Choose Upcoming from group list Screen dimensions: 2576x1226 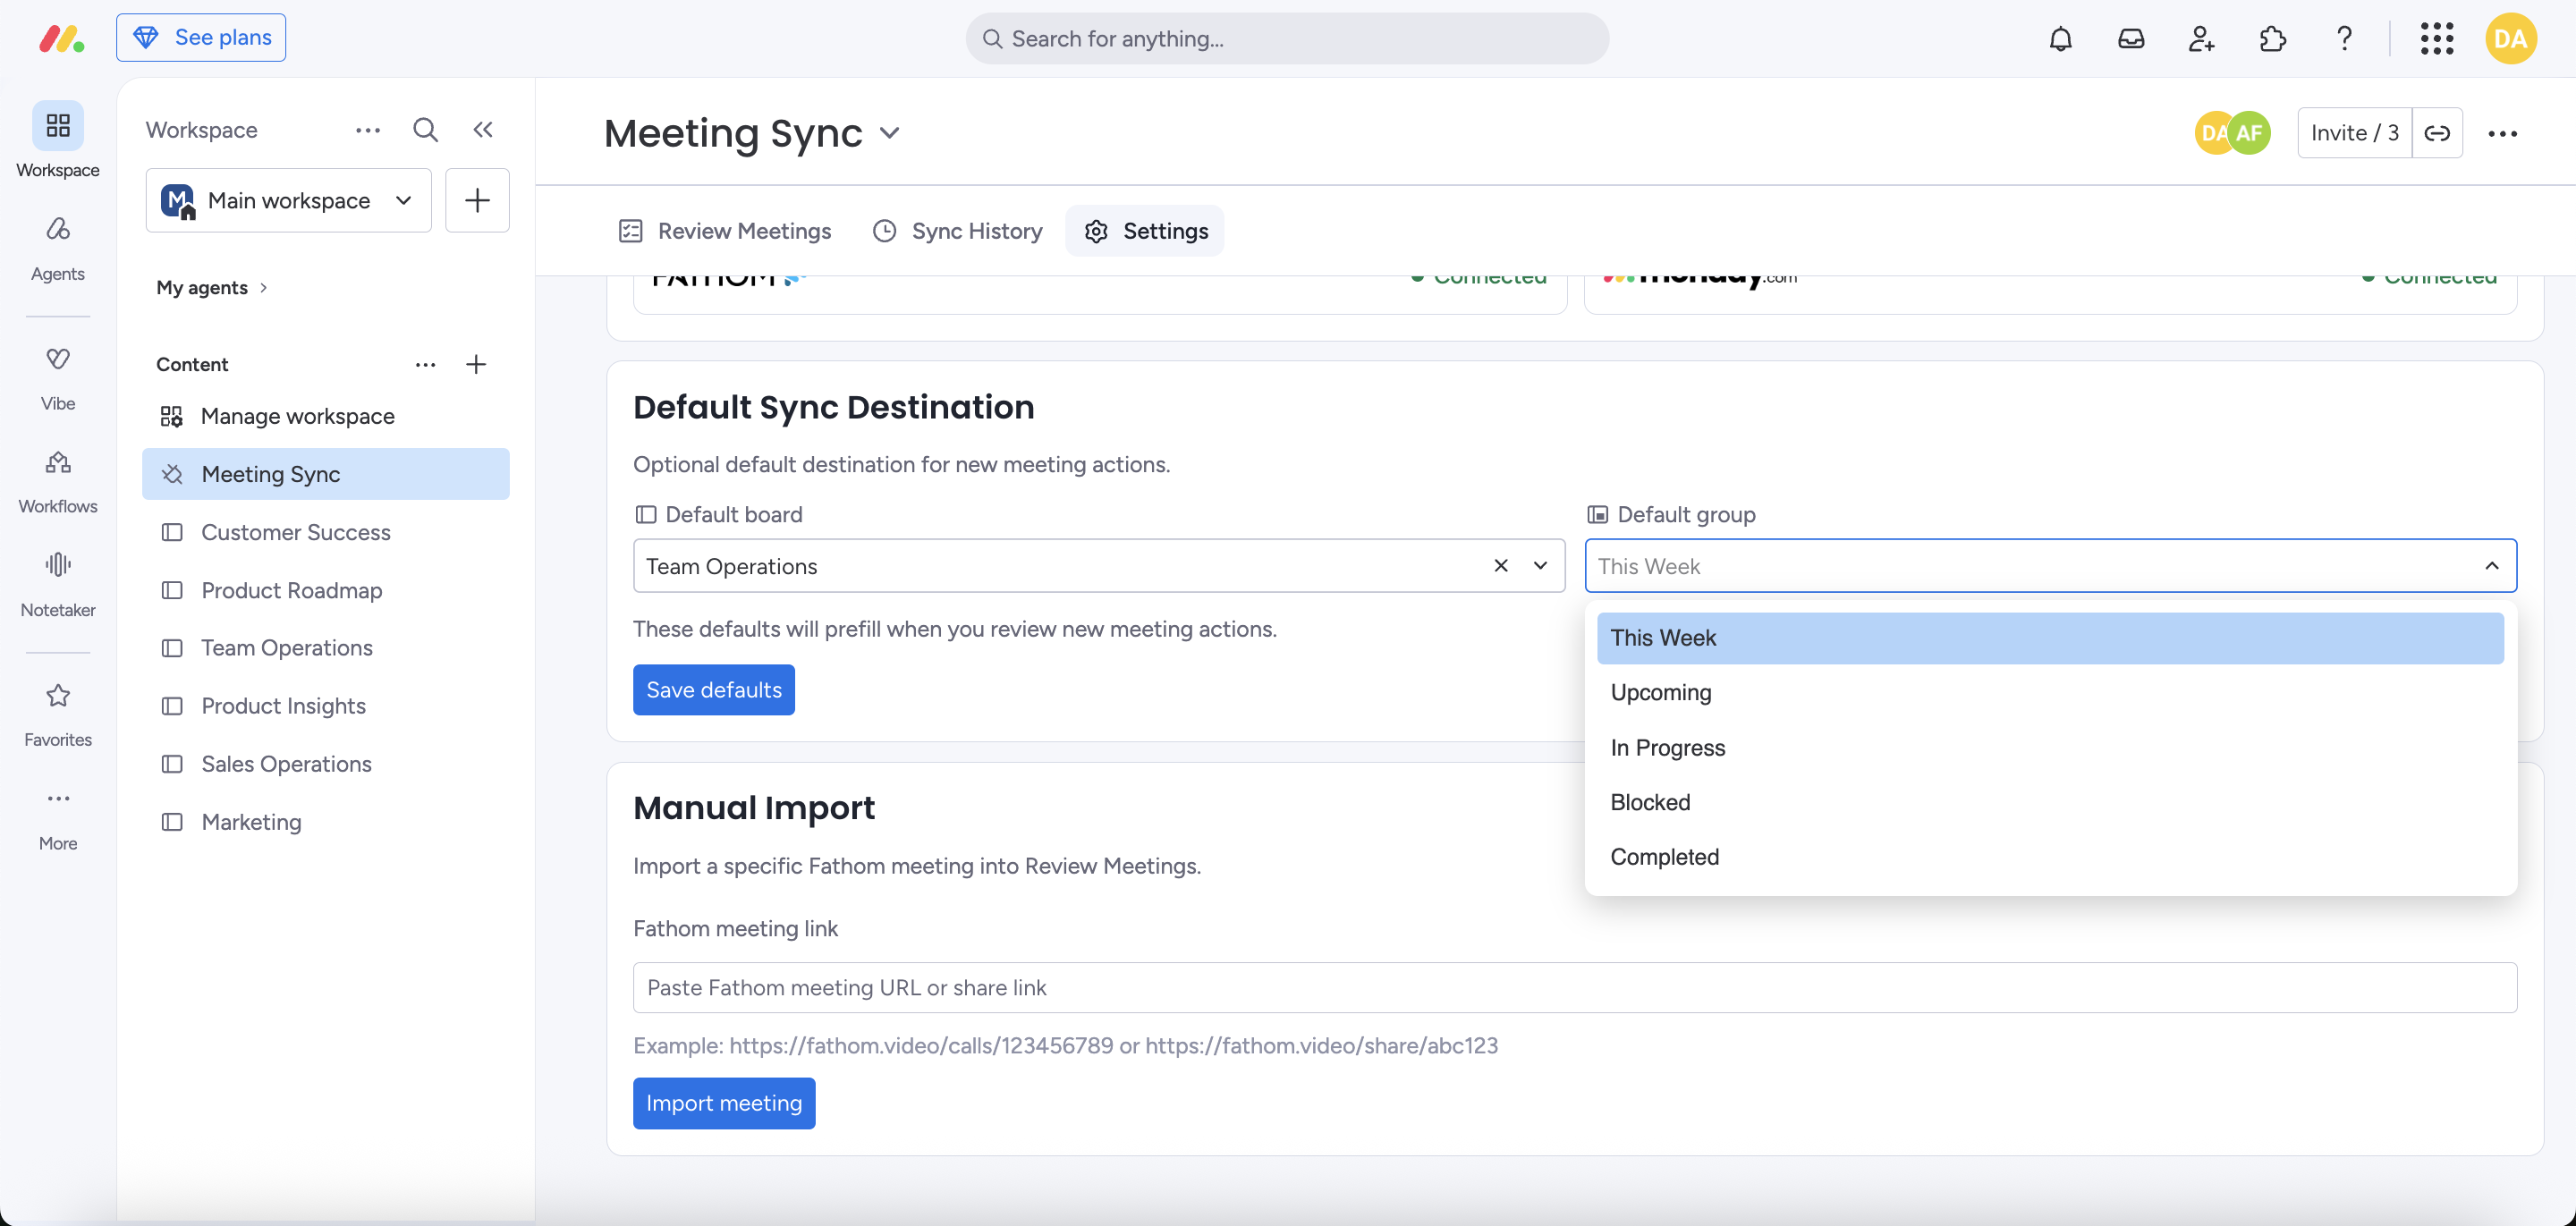click(2050, 692)
